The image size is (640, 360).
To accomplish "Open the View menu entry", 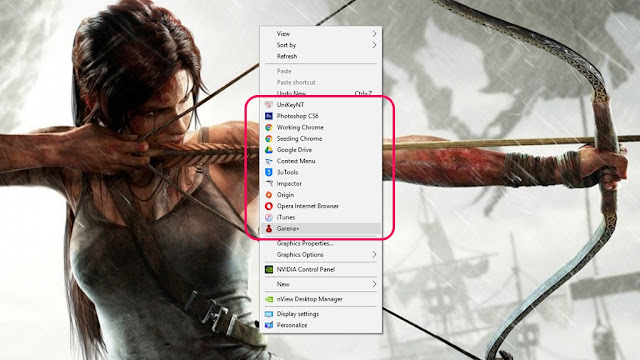I will coord(321,34).
